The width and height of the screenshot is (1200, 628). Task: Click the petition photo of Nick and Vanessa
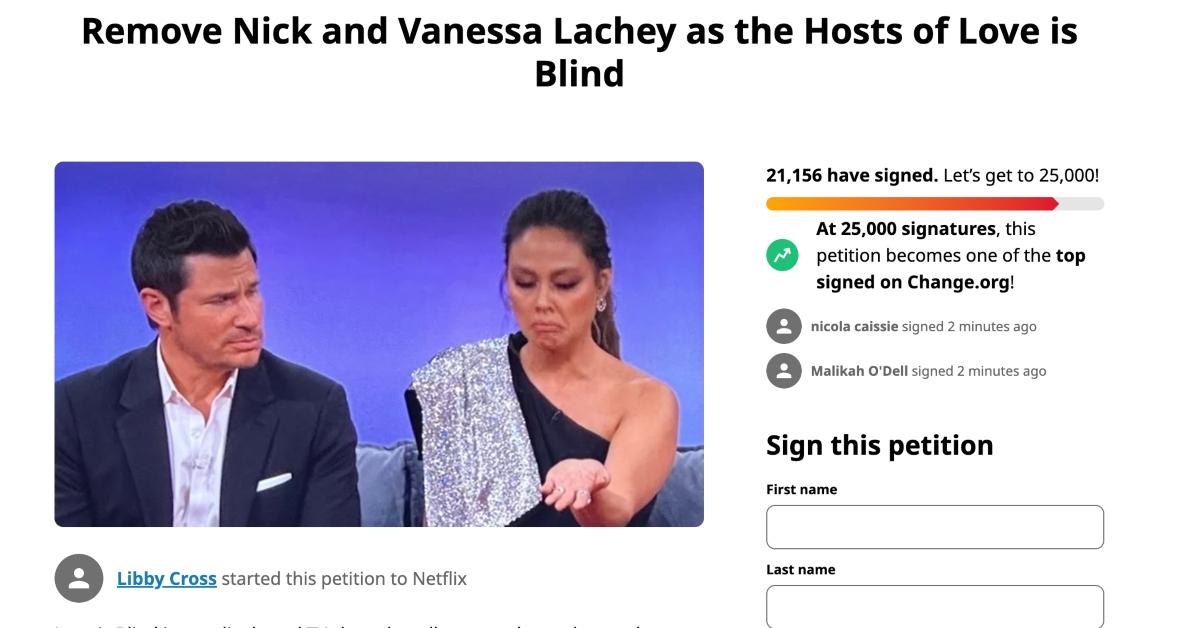point(380,344)
